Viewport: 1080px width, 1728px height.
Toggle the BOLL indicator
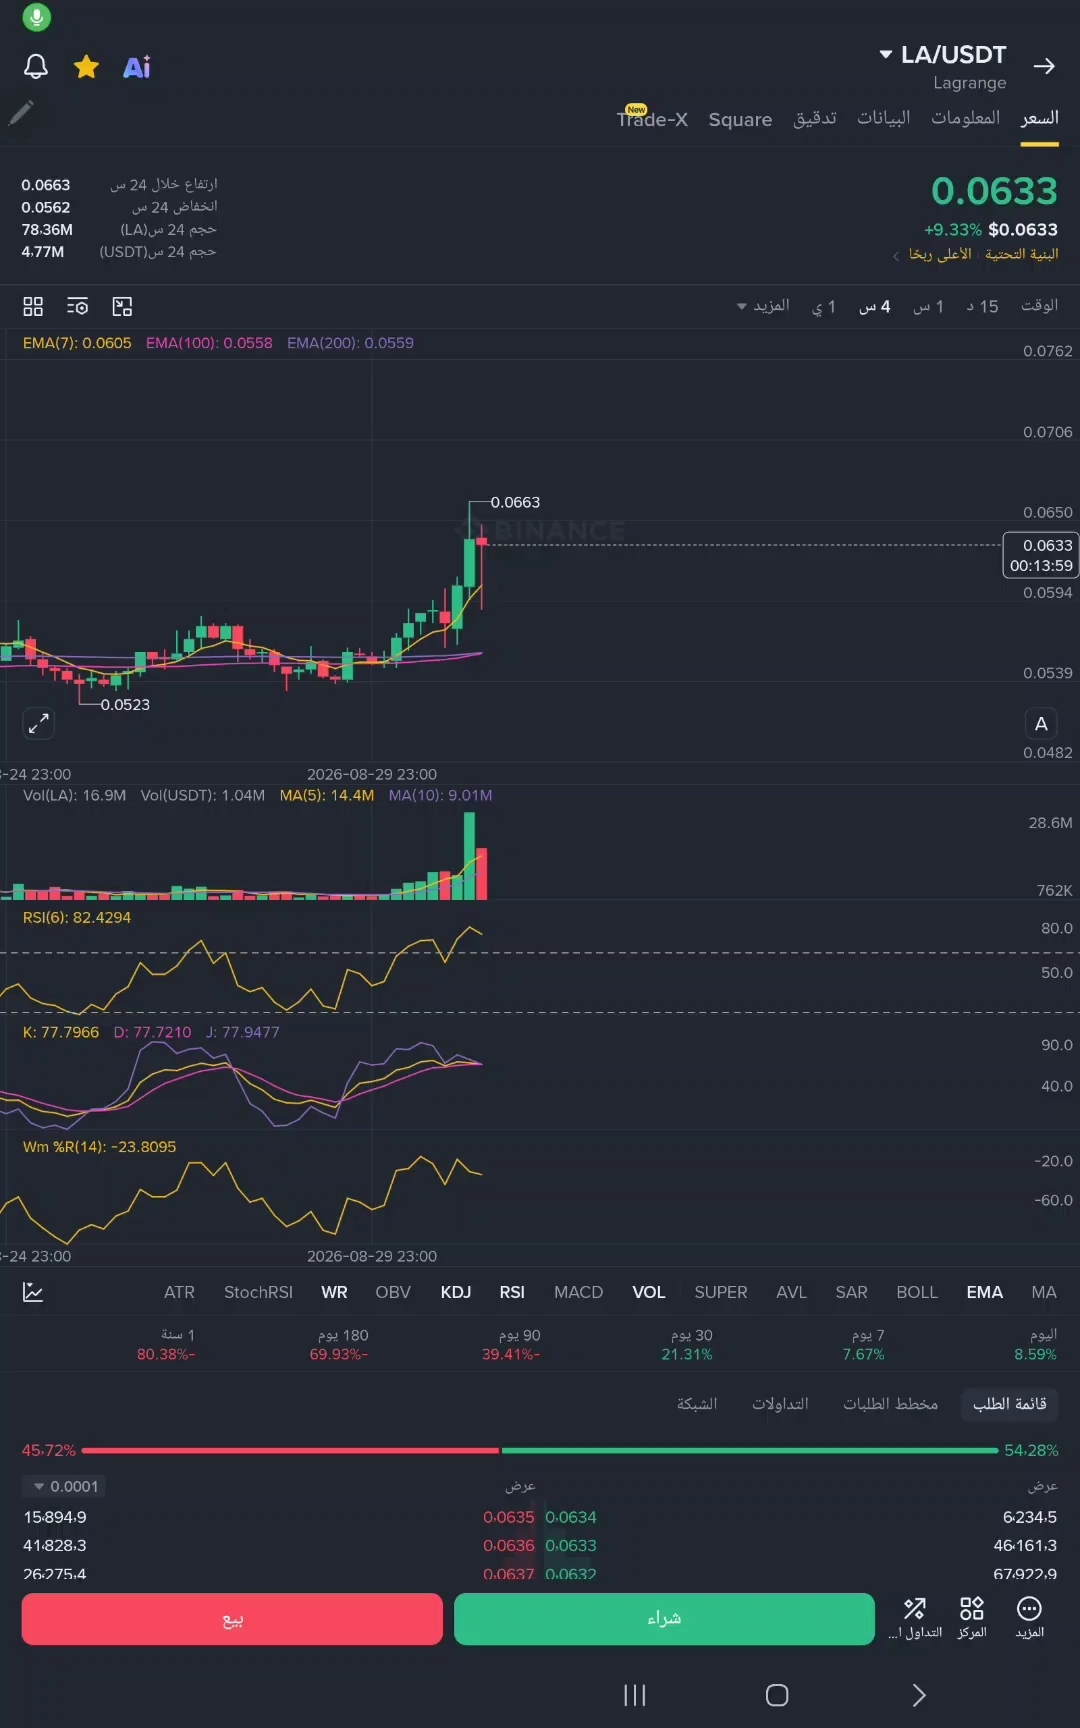917,1292
